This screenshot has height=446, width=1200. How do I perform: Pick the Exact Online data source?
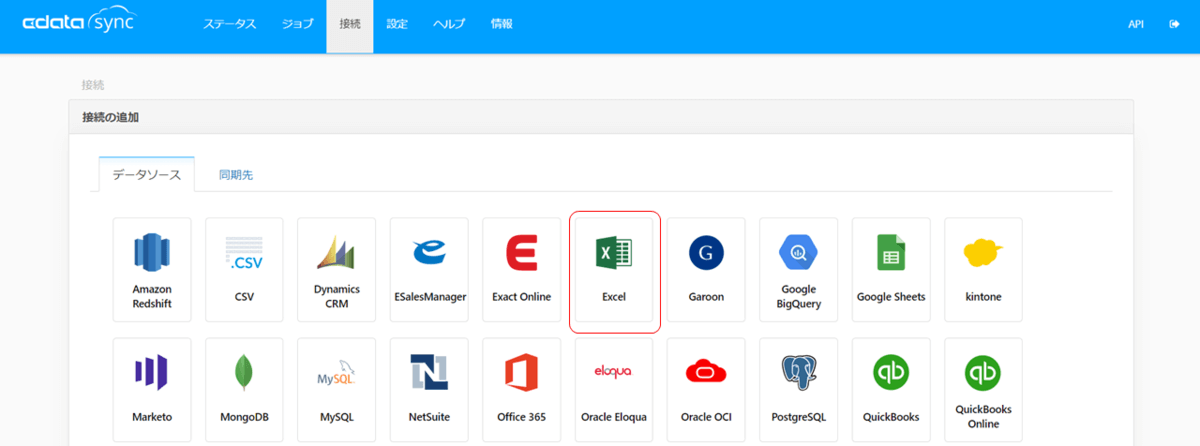pos(521,270)
